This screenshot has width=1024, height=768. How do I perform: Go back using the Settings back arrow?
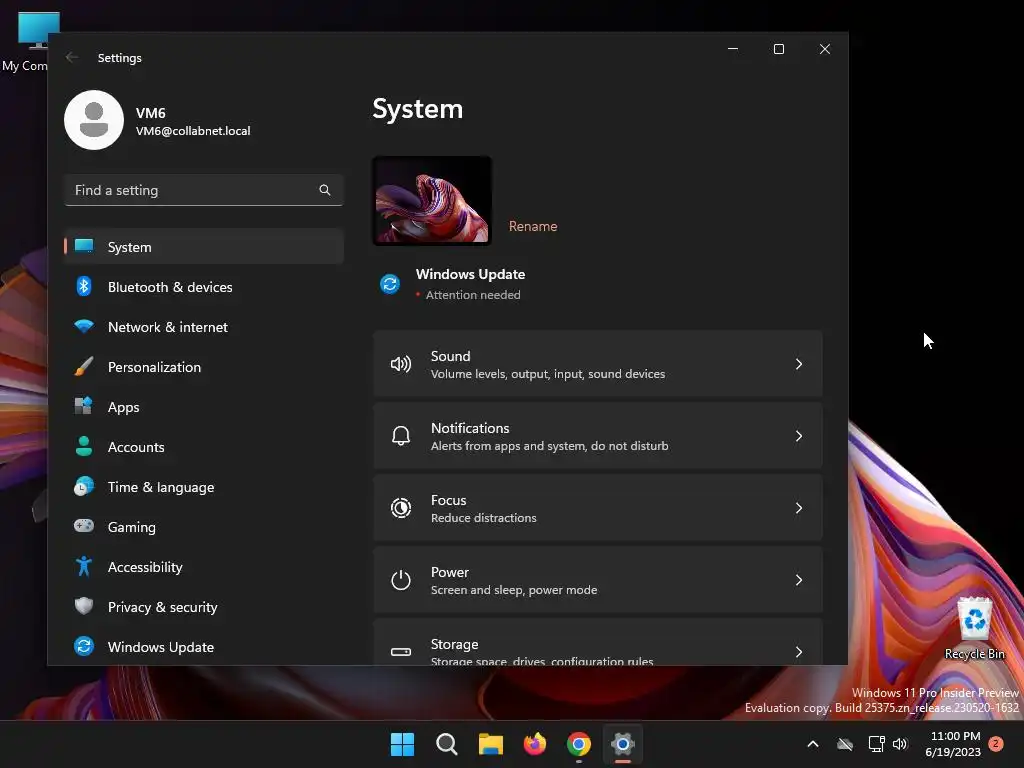point(72,57)
